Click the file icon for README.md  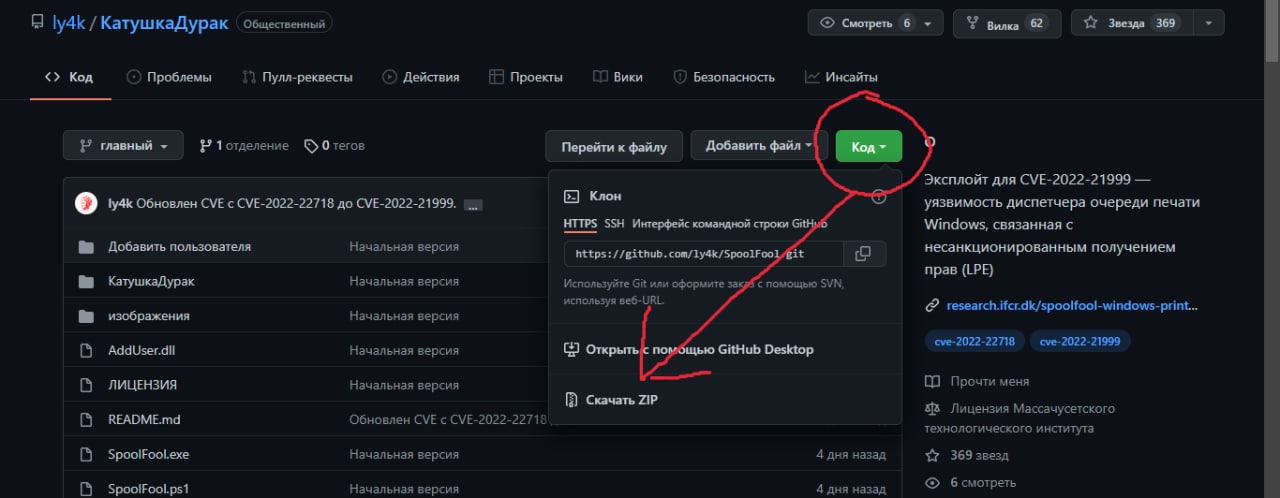[86, 420]
